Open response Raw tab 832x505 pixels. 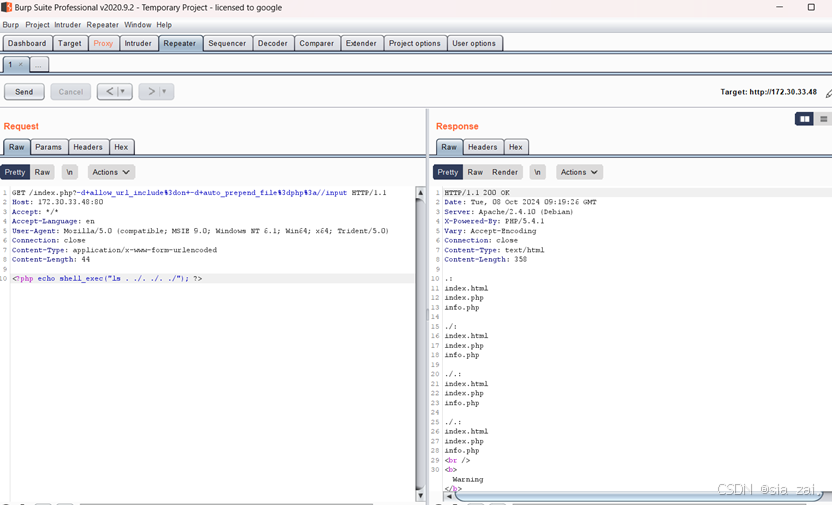coord(449,147)
